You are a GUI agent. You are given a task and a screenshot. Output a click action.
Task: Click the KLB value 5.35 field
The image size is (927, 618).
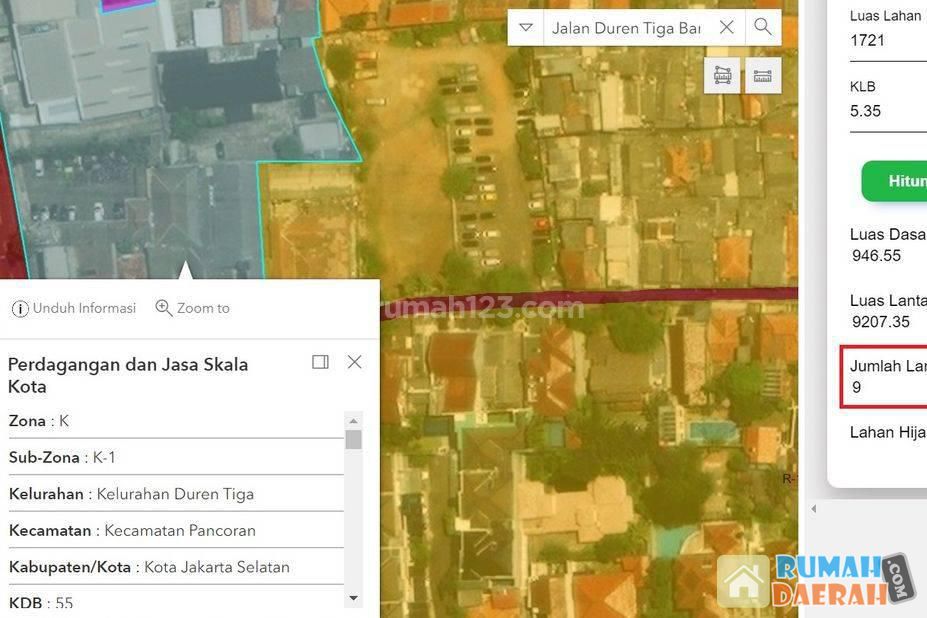[x=866, y=111]
